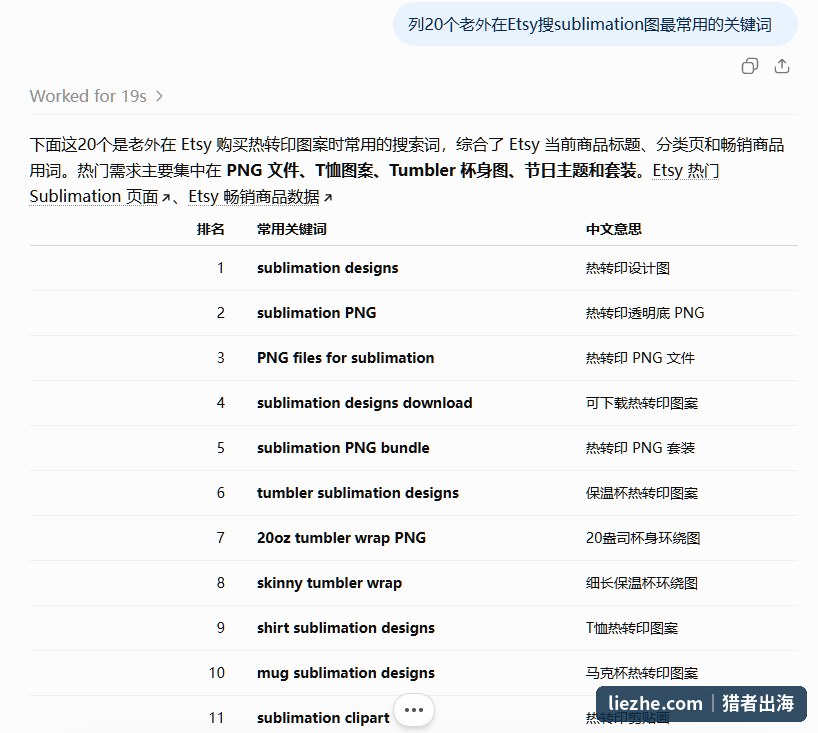Click the translation T恤热转印图案
818x733 pixels.
coord(632,628)
